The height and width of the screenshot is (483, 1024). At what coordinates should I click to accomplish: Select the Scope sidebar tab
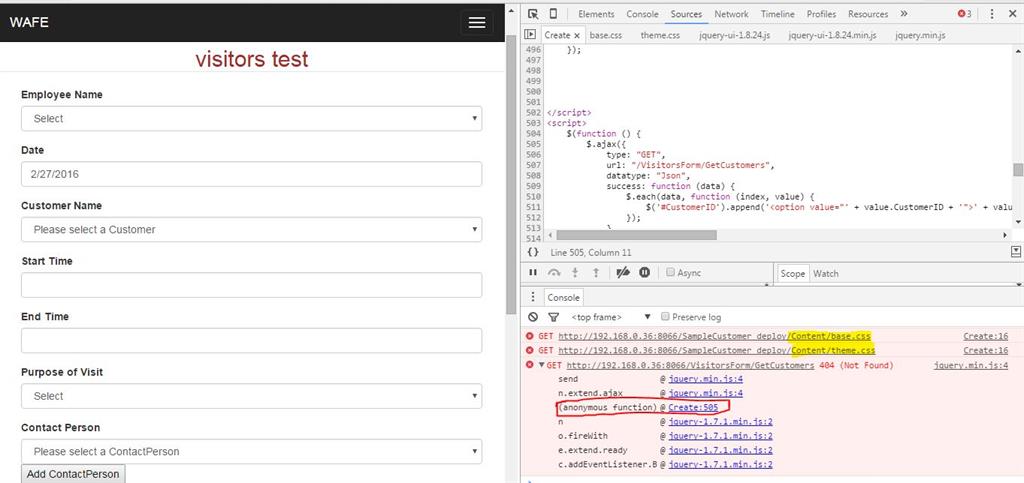click(x=792, y=273)
